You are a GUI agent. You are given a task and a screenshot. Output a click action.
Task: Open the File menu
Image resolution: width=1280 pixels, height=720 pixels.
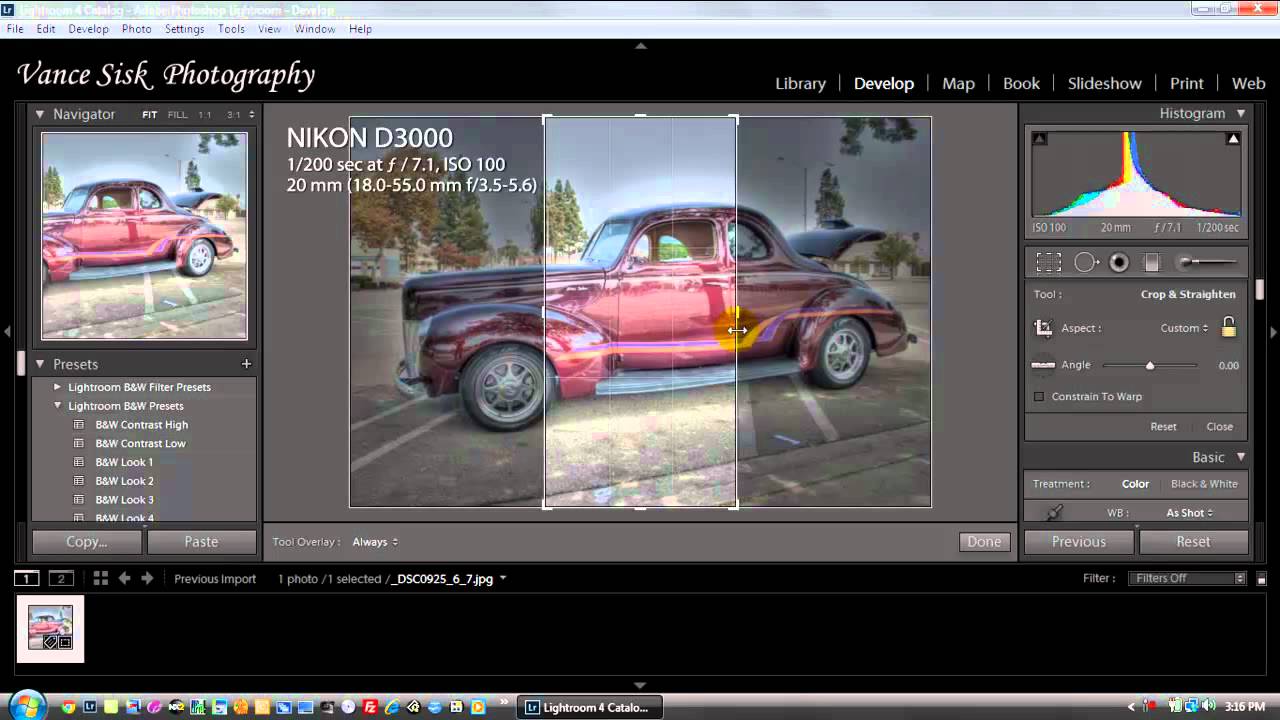pyautogui.click(x=15, y=29)
